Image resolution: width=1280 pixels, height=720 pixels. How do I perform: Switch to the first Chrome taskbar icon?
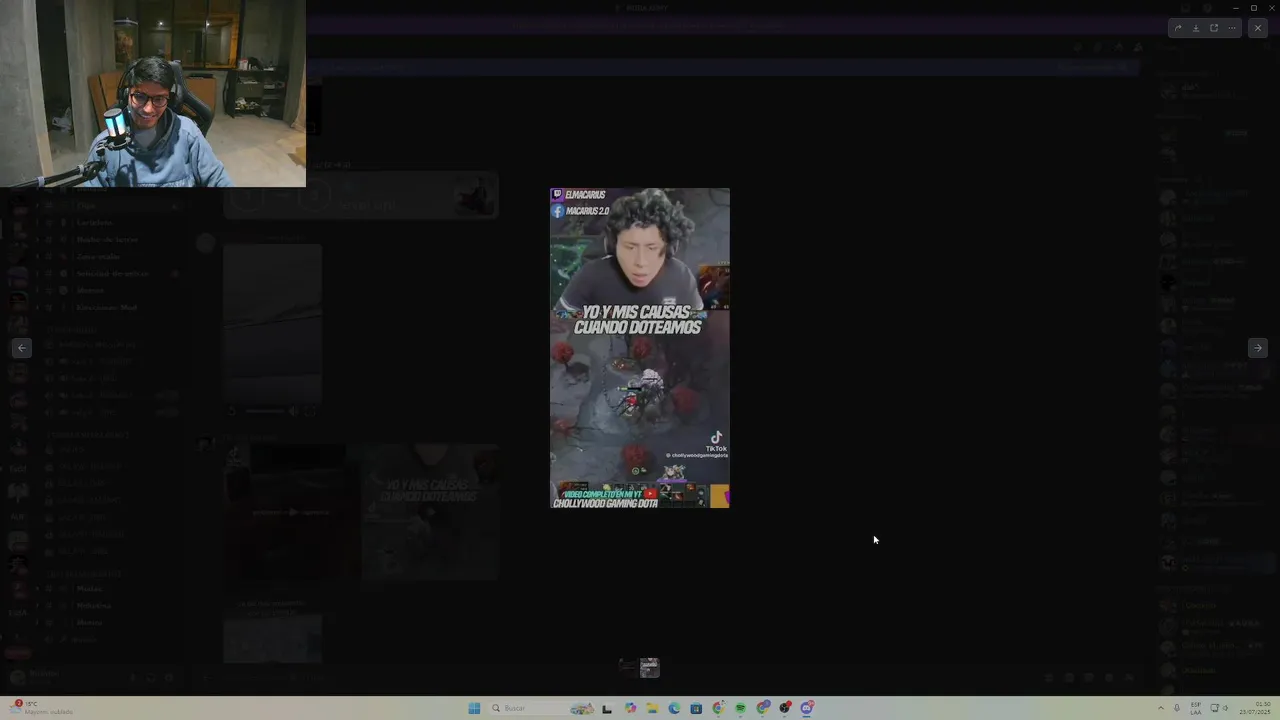pyautogui.click(x=718, y=708)
